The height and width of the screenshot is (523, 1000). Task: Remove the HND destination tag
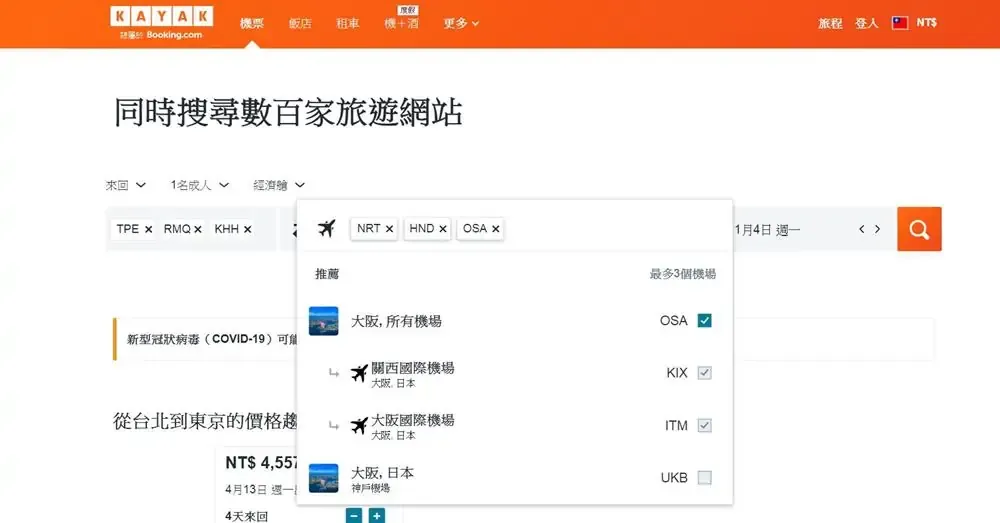443,229
